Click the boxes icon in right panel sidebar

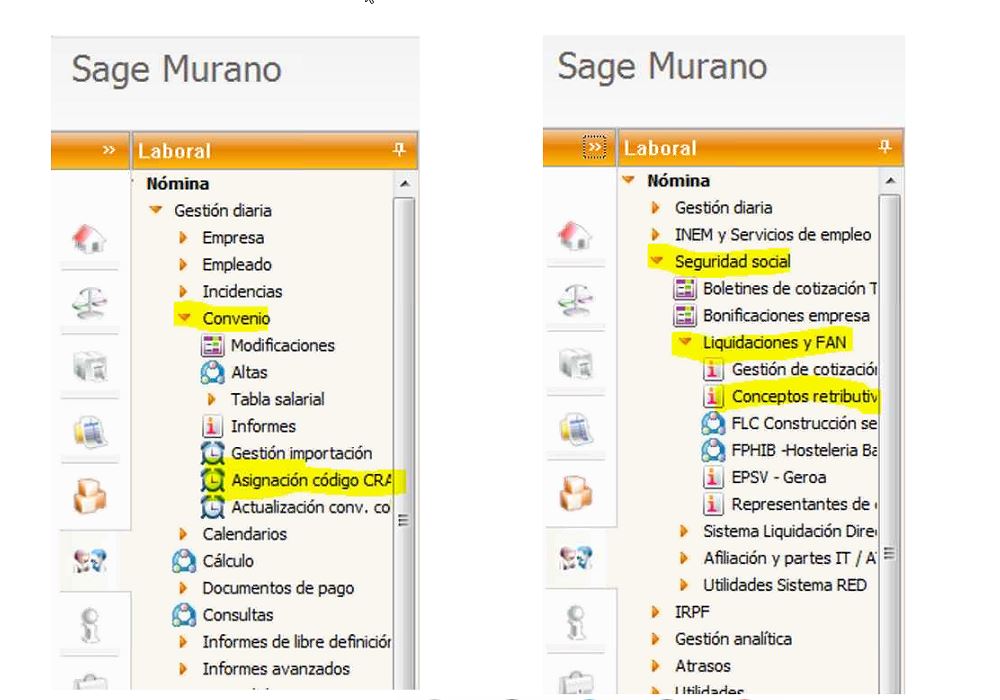tap(575, 493)
